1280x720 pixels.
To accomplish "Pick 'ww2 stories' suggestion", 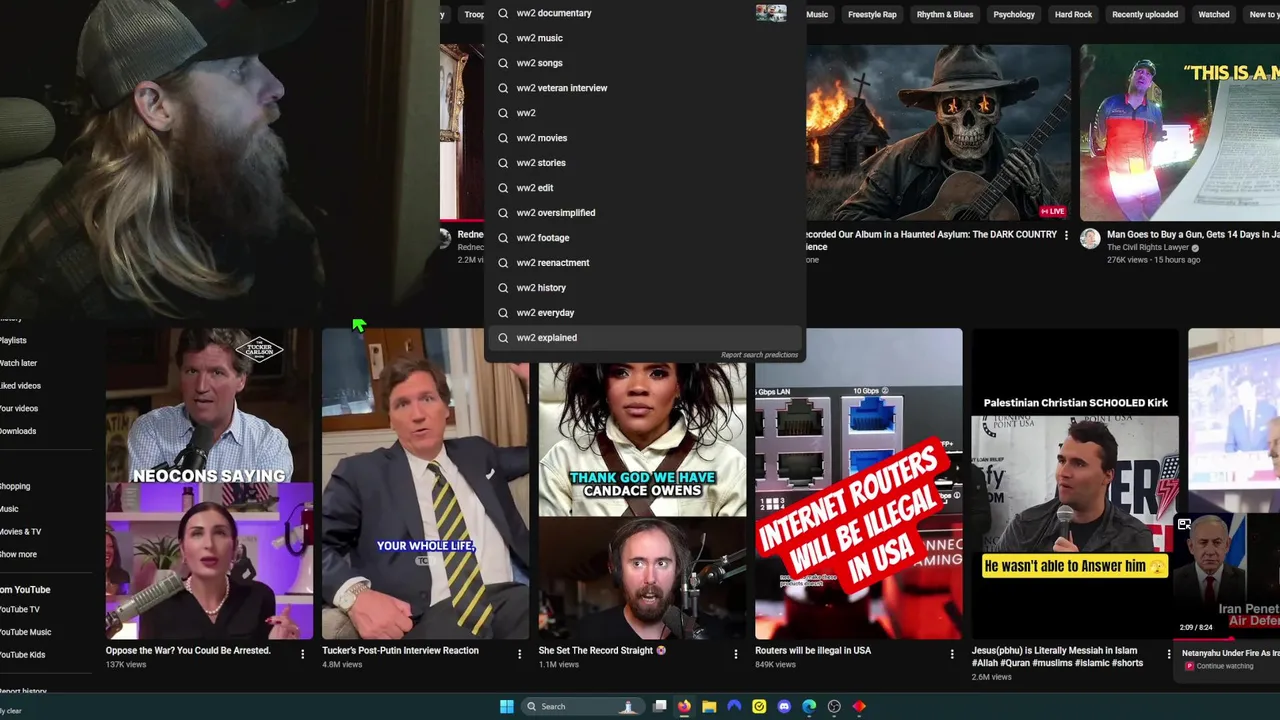I will 644,163.
